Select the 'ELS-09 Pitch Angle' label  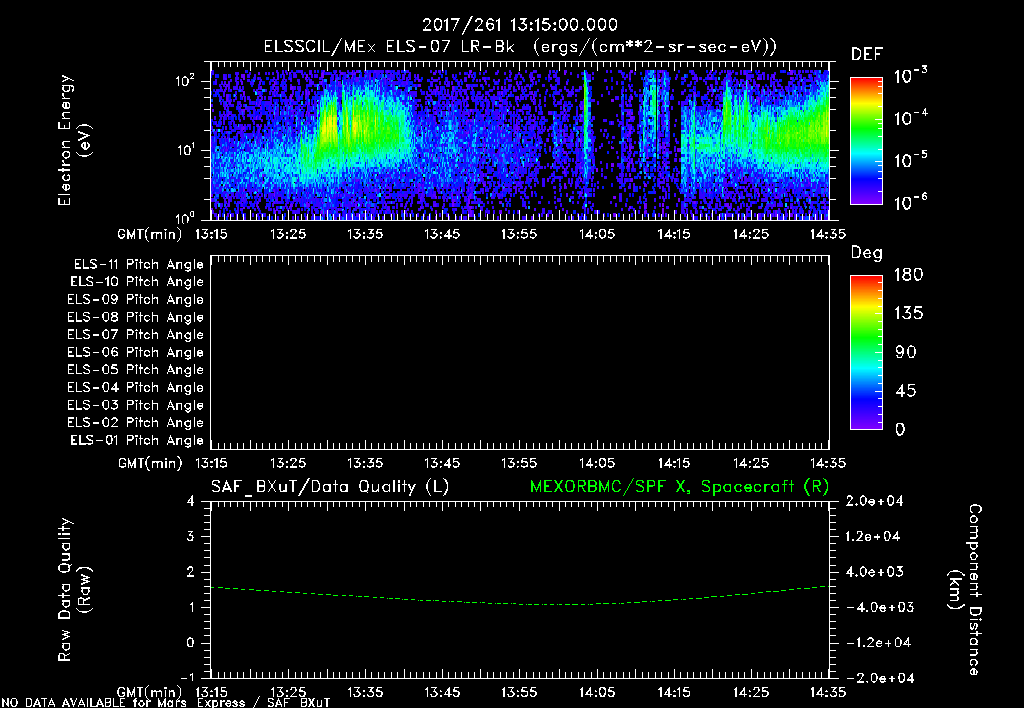tap(135, 300)
